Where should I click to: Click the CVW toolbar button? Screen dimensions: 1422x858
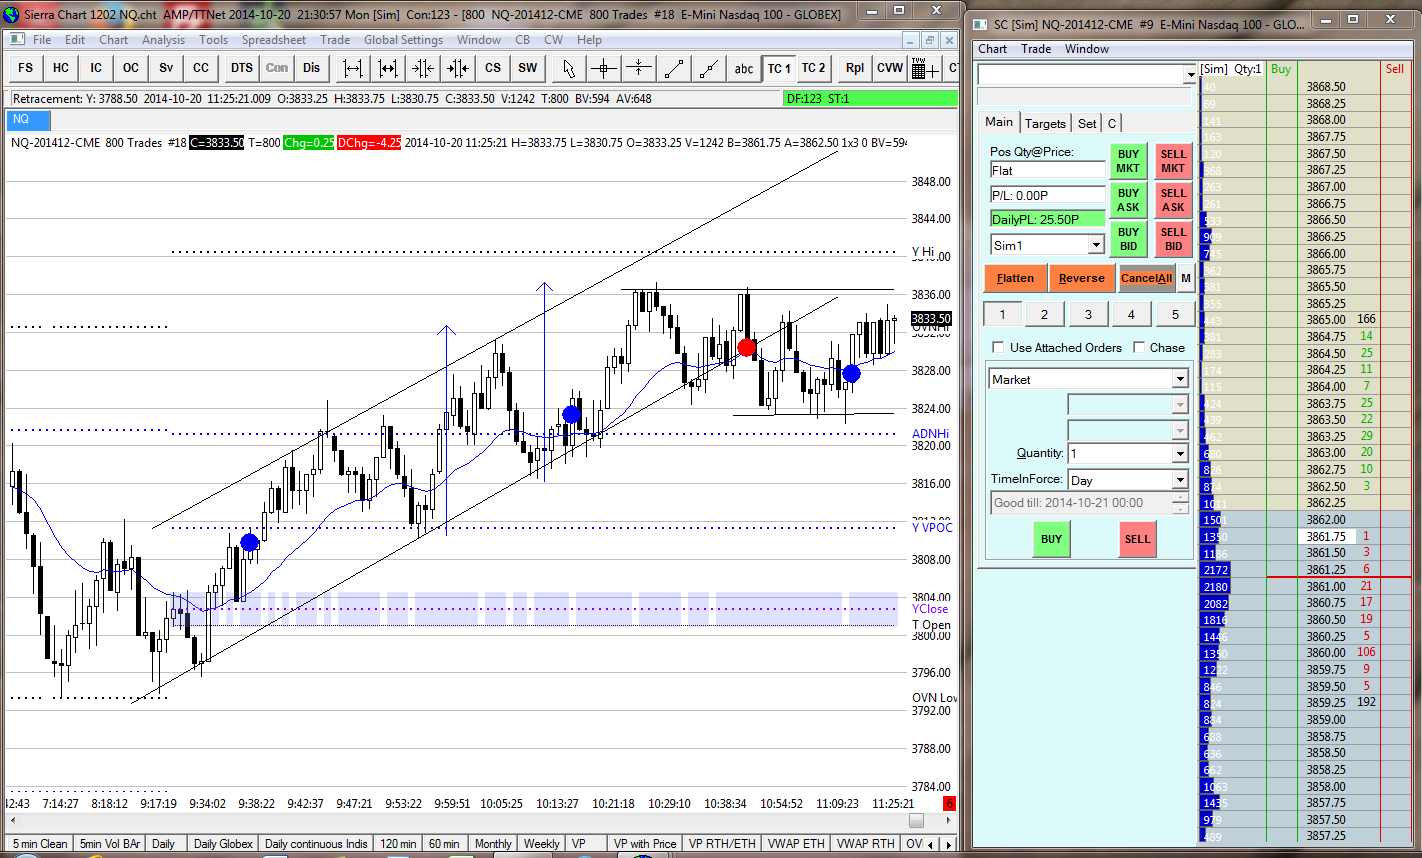click(890, 68)
